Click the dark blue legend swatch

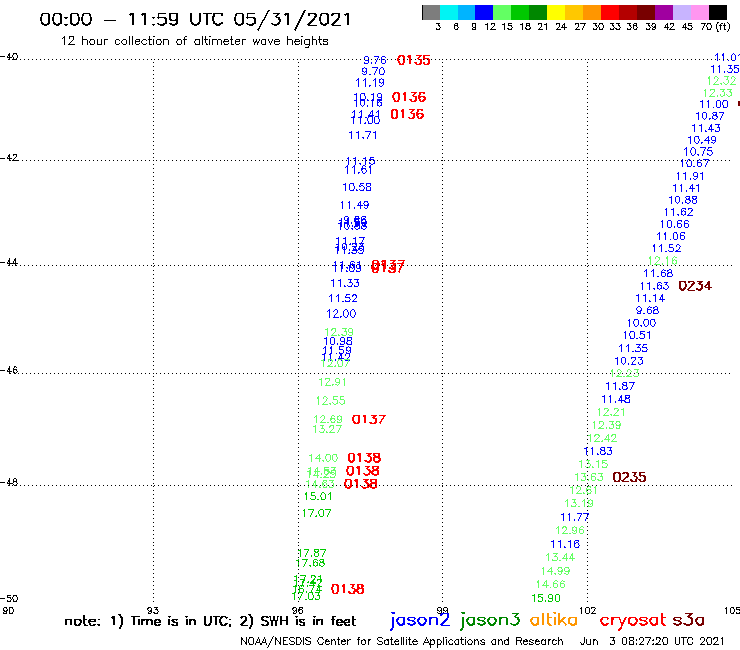[x=484, y=12]
